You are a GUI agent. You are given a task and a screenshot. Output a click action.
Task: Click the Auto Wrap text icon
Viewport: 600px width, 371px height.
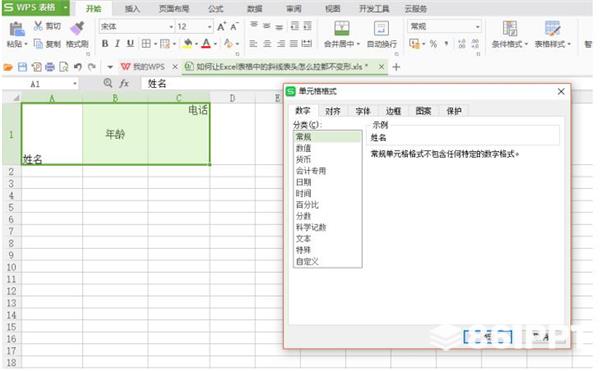coord(381,28)
